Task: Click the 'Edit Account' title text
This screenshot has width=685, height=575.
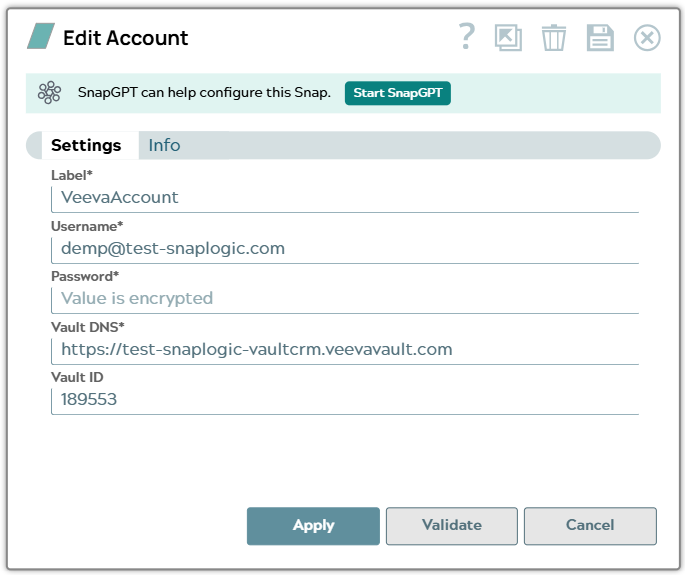Action: [x=126, y=38]
